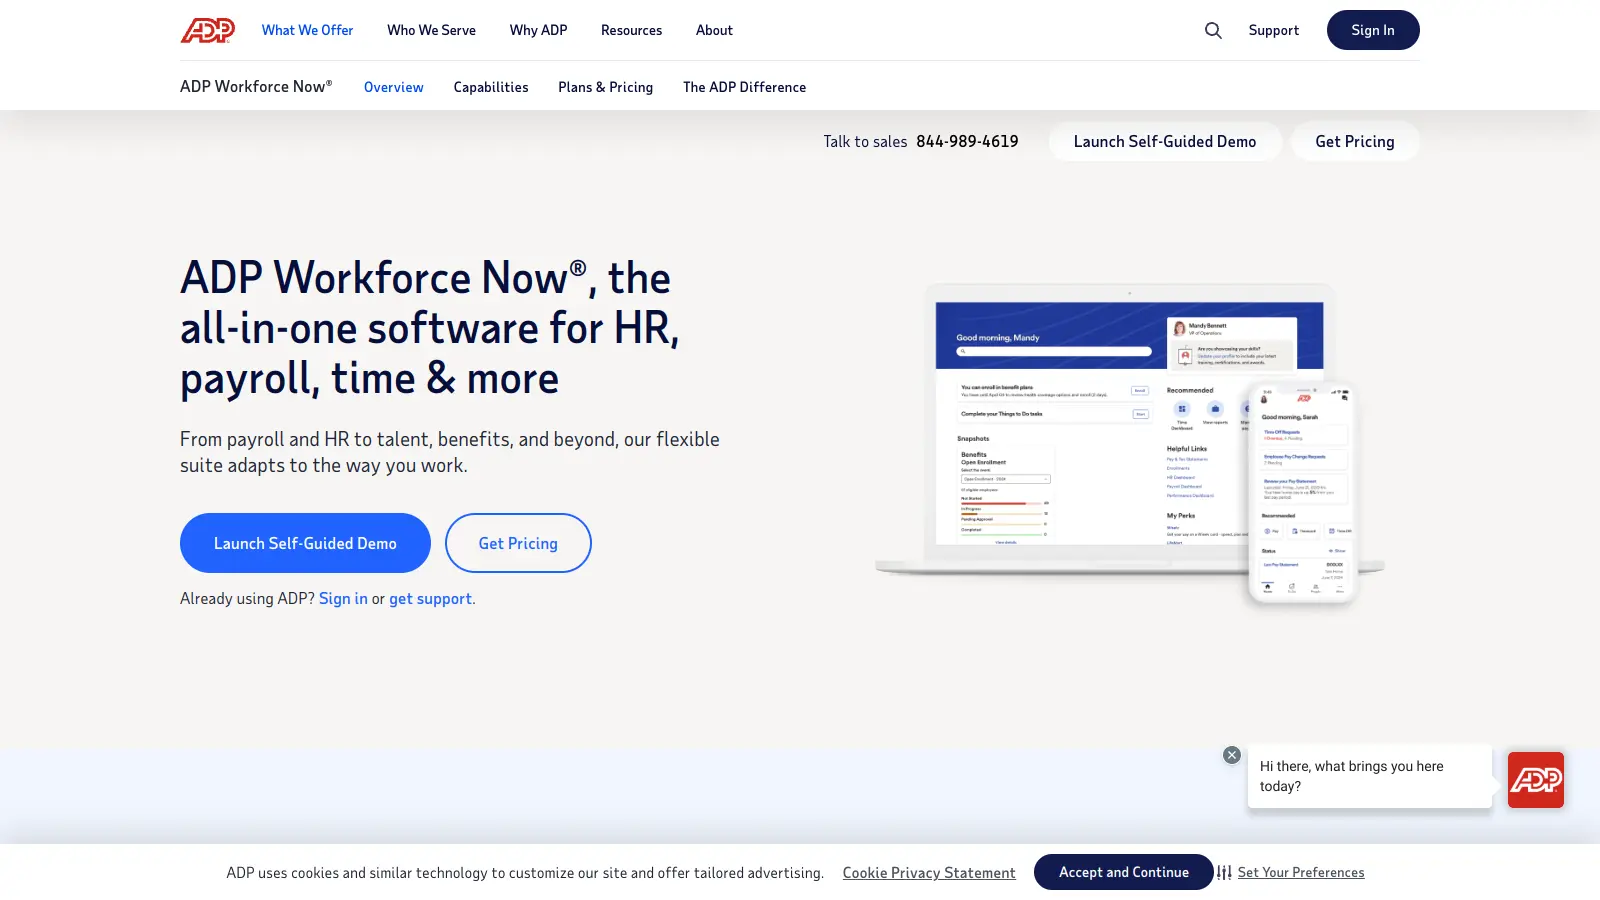Call sales at 844-989-4619

pos(967,141)
